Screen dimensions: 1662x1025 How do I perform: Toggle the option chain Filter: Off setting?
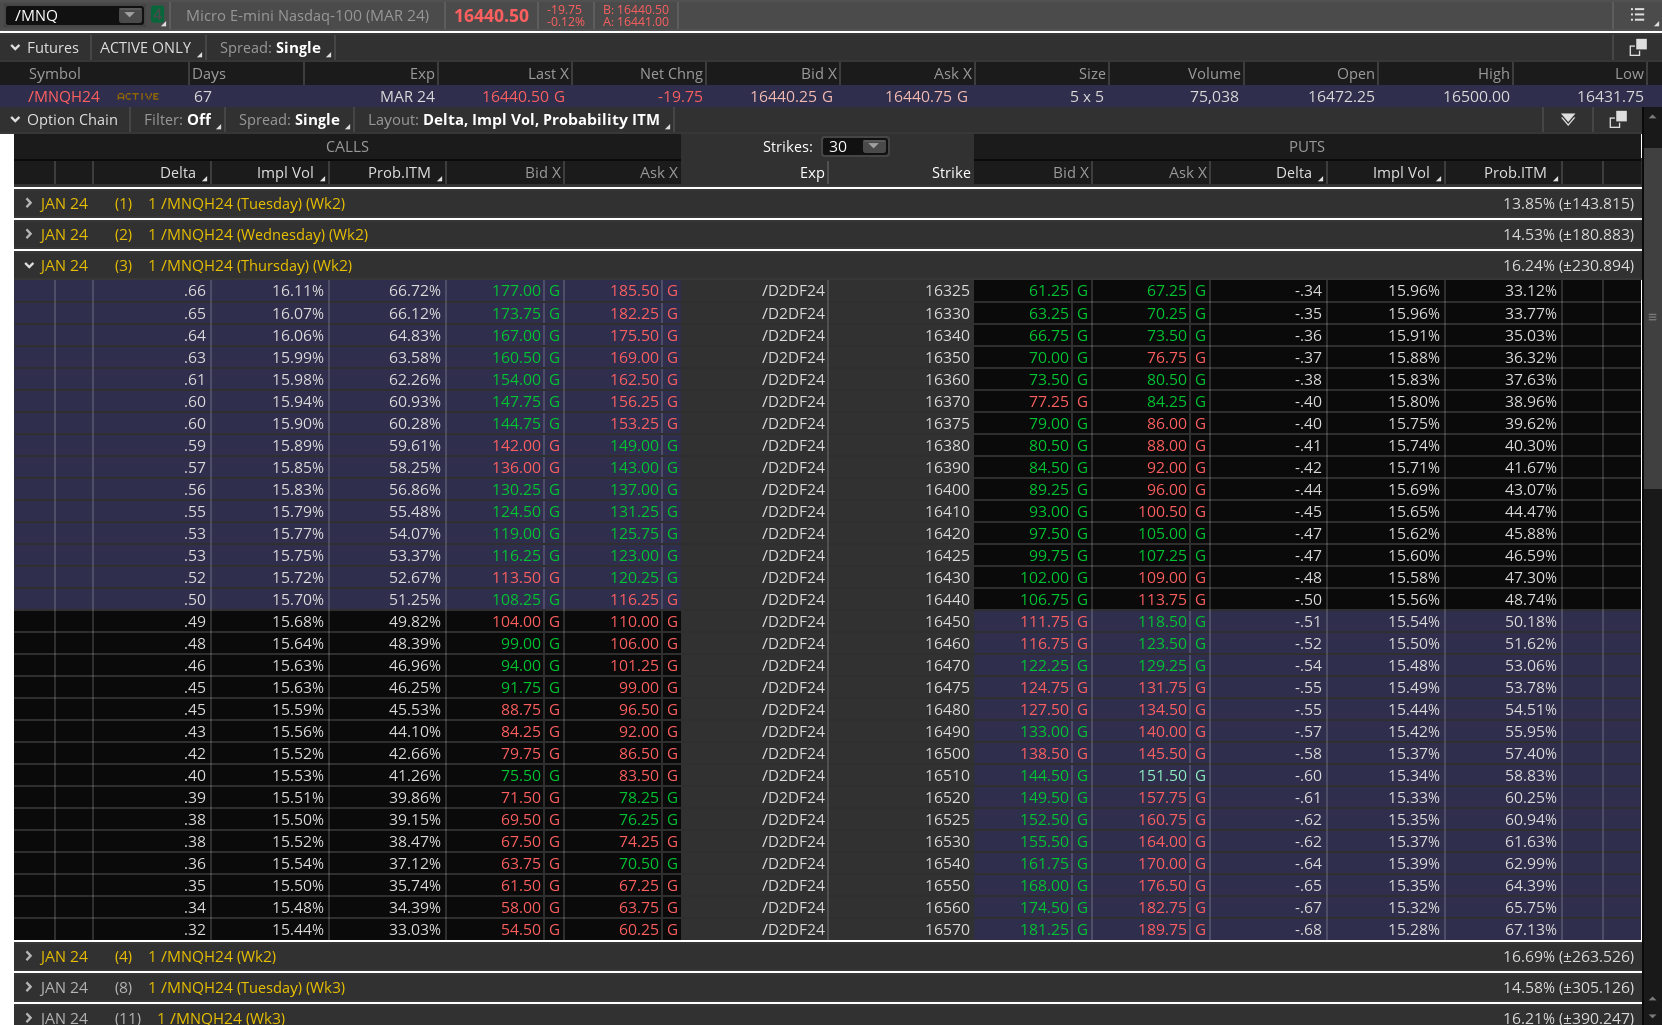pos(178,120)
